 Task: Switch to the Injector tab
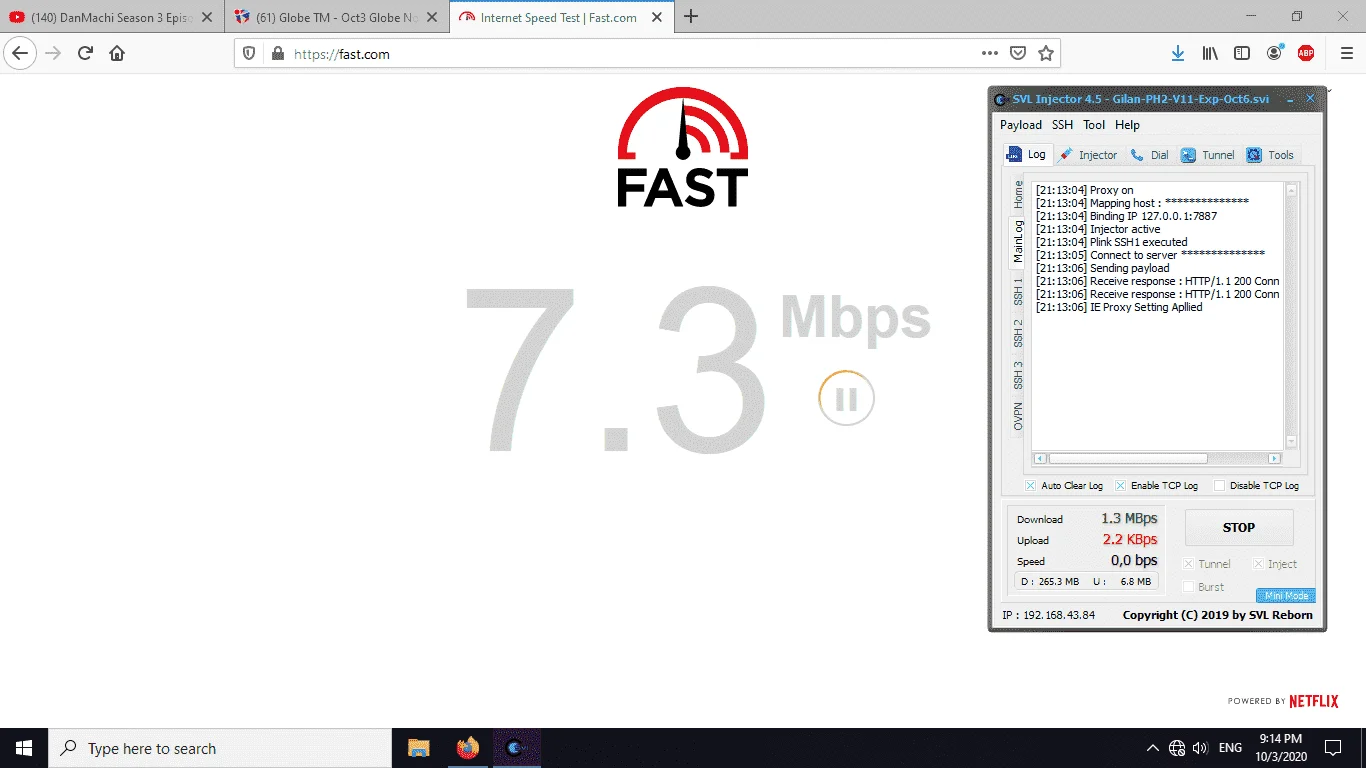1088,155
